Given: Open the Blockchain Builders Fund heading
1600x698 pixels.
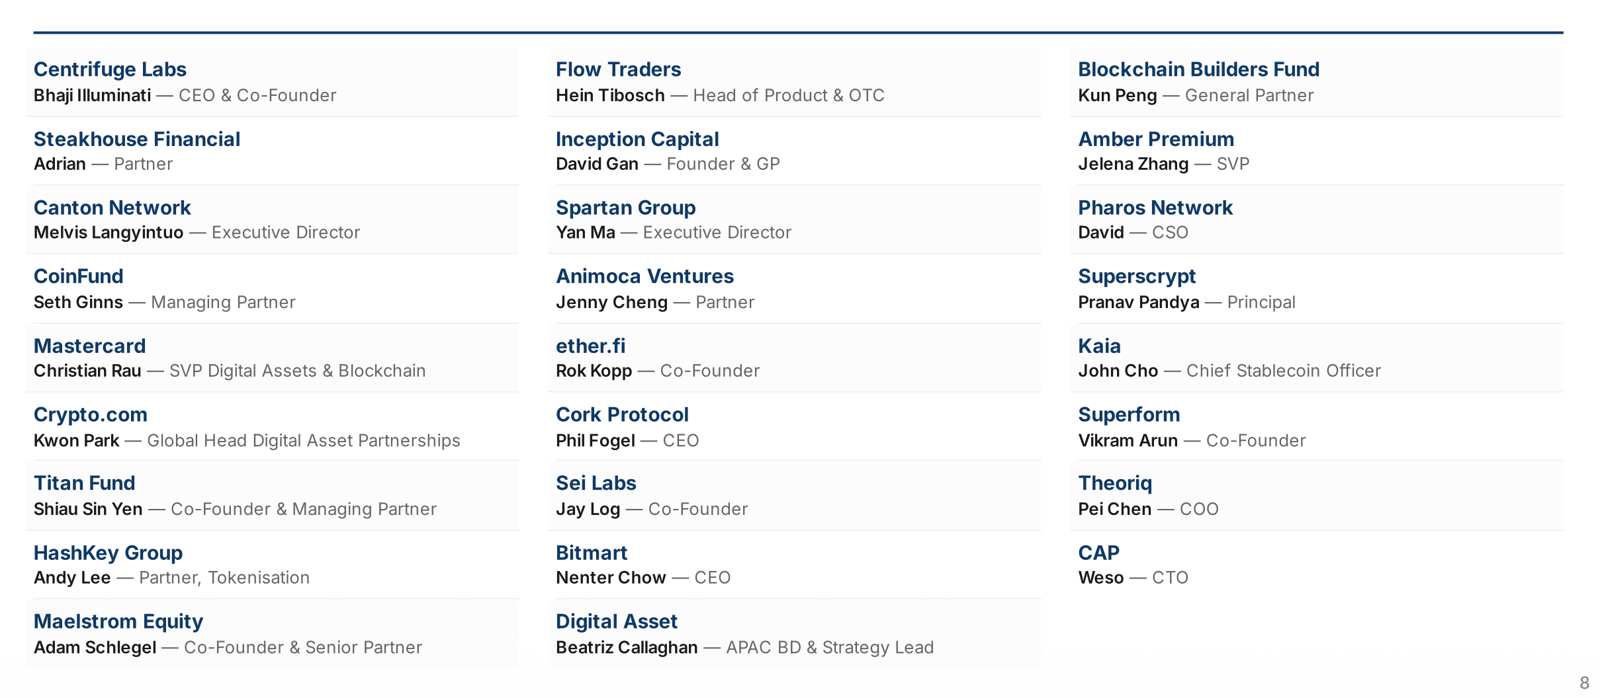Looking at the screenshot, I should tap(1199, 69).
